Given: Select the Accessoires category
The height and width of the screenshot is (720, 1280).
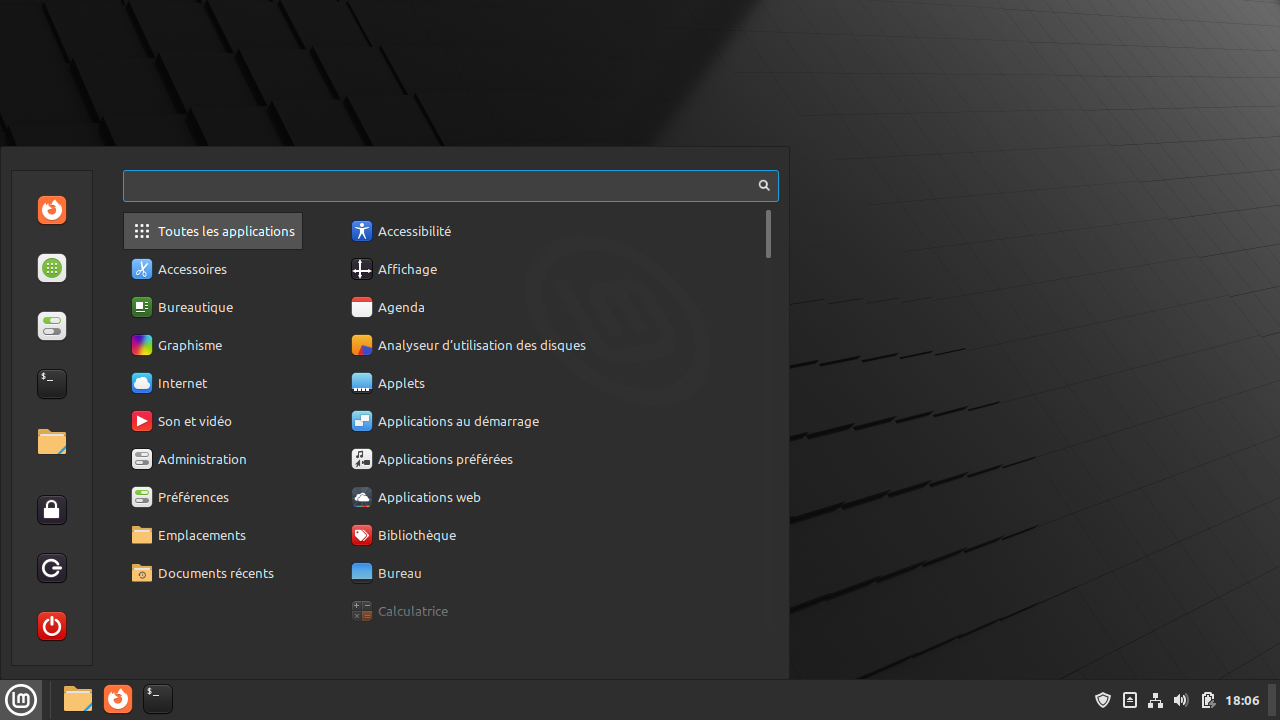Looking at the screenshot, I should click(x=192, y=269).
